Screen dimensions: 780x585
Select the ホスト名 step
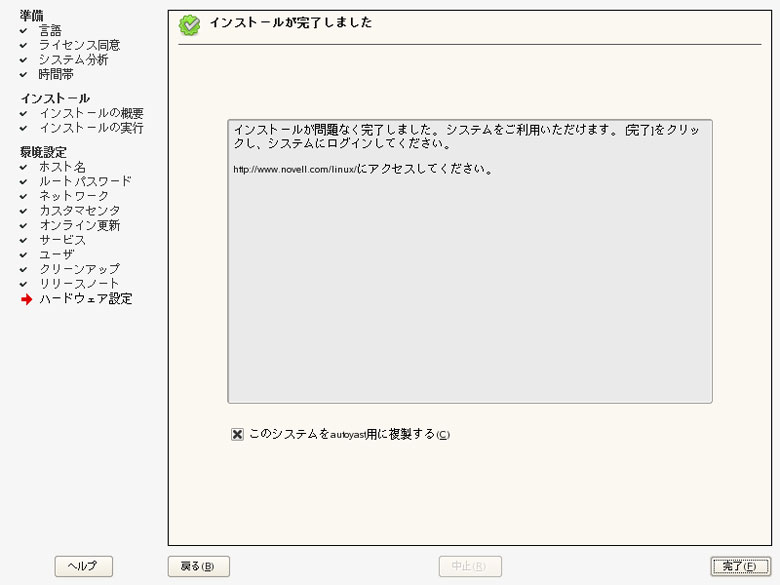[x=63, y=167]
